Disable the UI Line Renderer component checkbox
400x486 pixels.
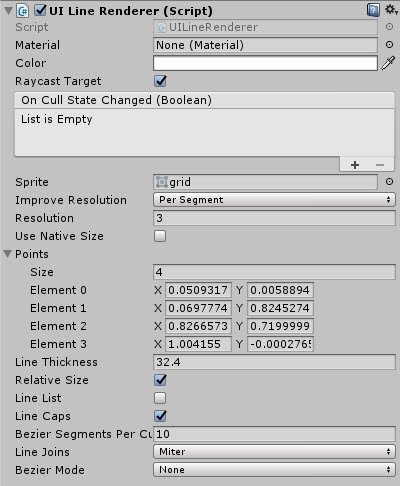40,10
